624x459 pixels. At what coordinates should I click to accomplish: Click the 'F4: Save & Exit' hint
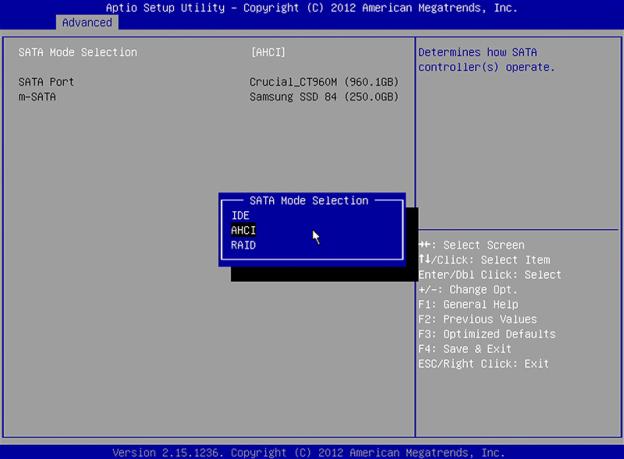(x=464, y=349)
